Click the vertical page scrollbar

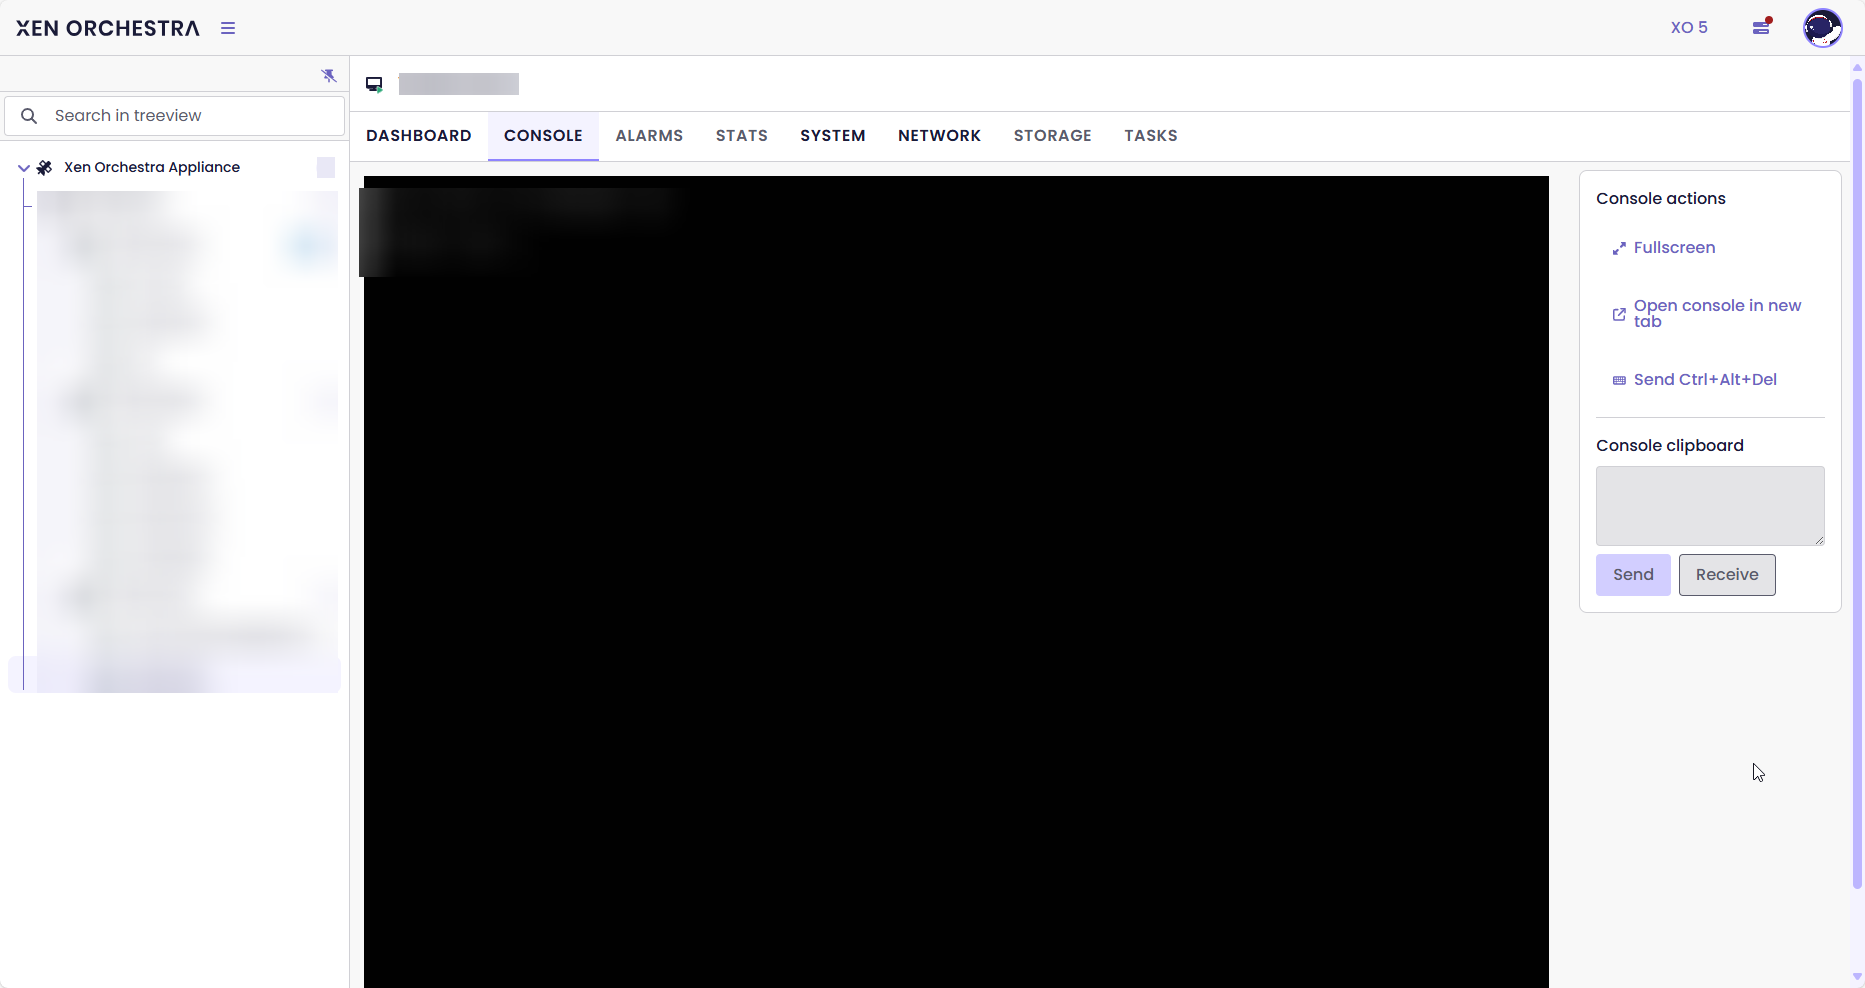point(1857,480)
